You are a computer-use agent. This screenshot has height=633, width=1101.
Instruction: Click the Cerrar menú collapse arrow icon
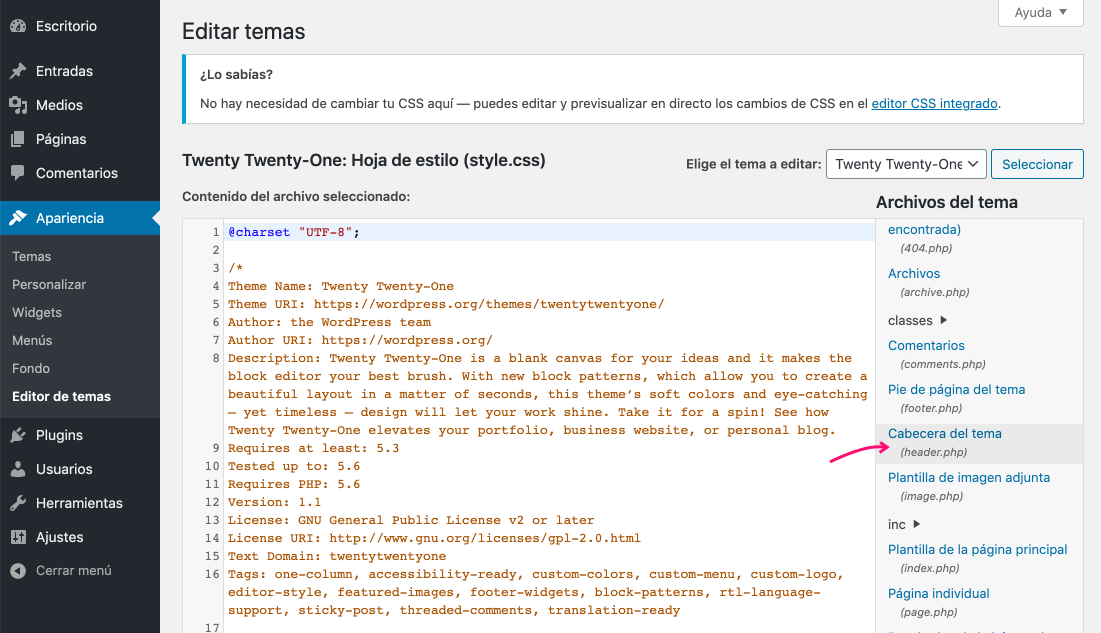coord(18,570)
